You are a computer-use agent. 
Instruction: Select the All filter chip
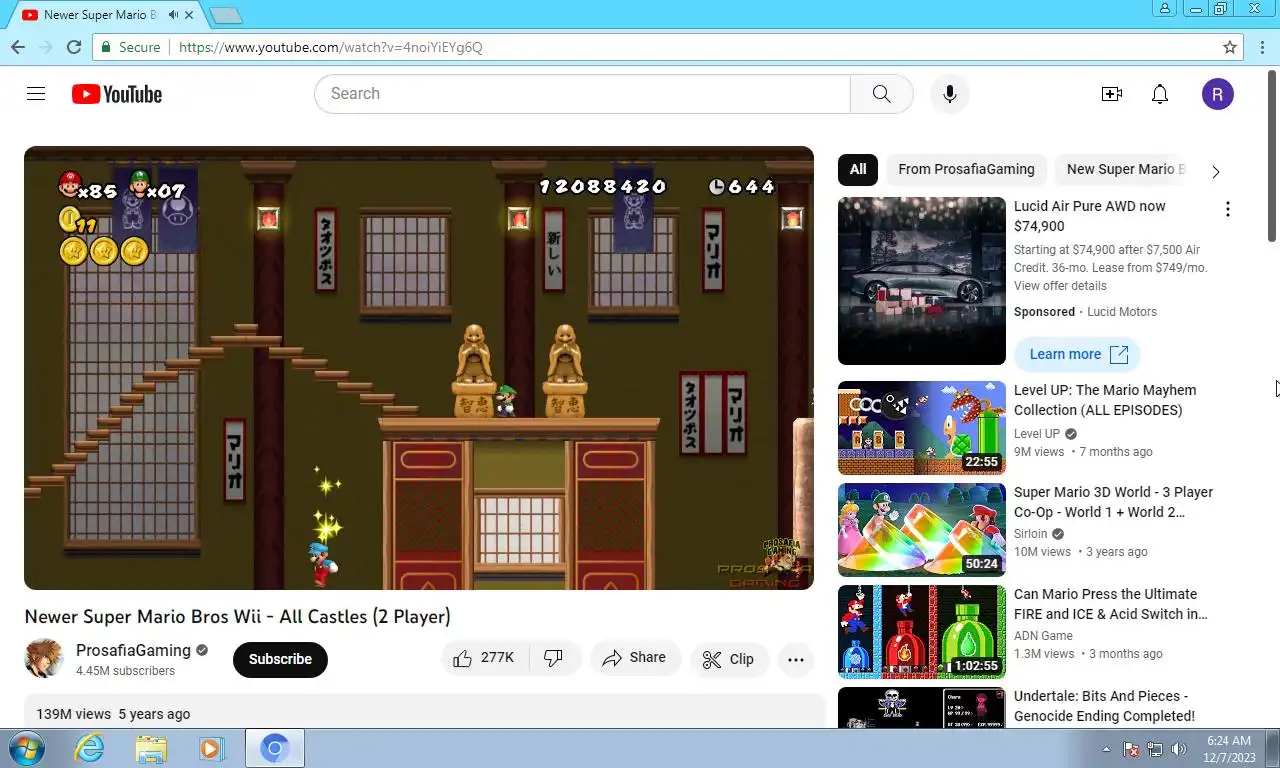tap(858, 169)
